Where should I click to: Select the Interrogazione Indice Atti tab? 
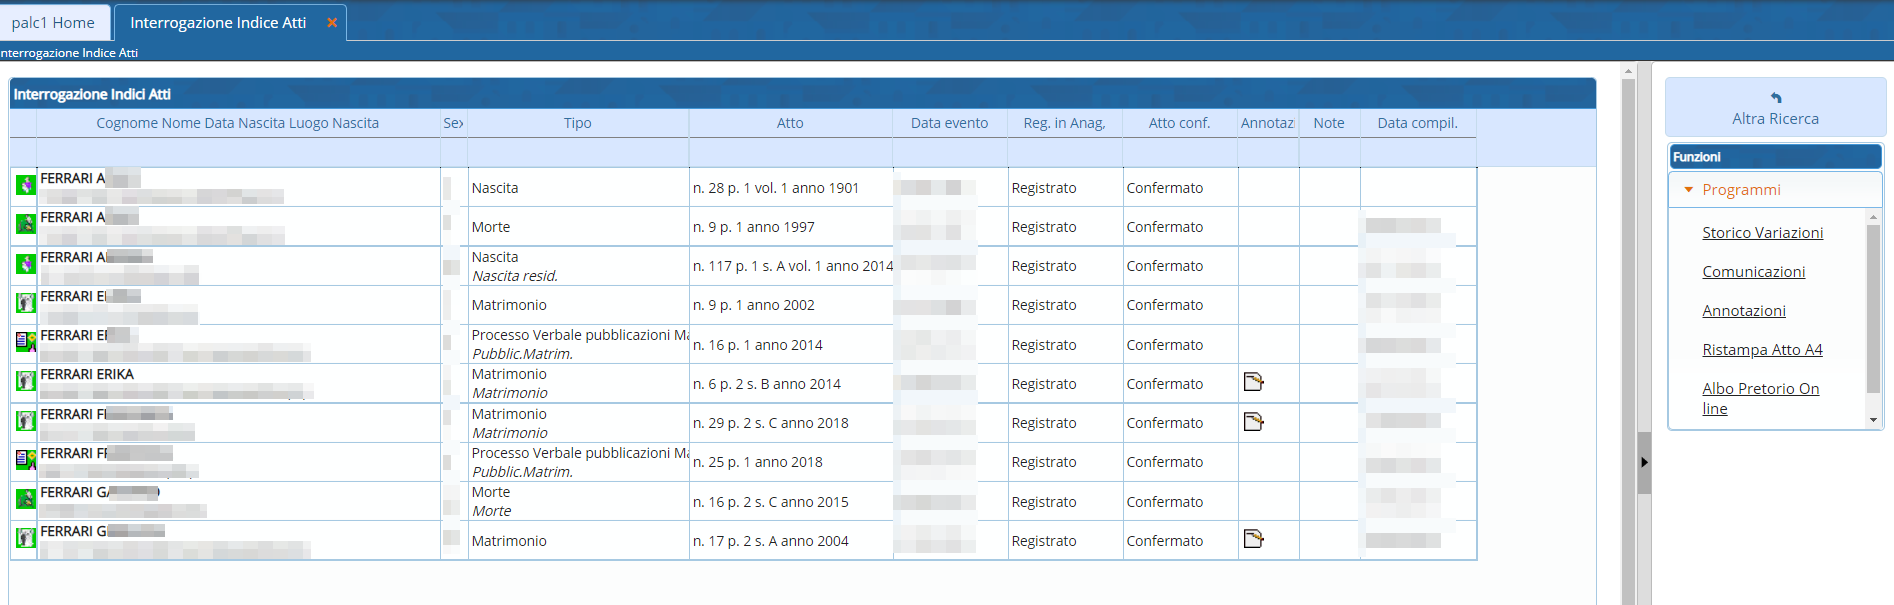coord(218,22)
